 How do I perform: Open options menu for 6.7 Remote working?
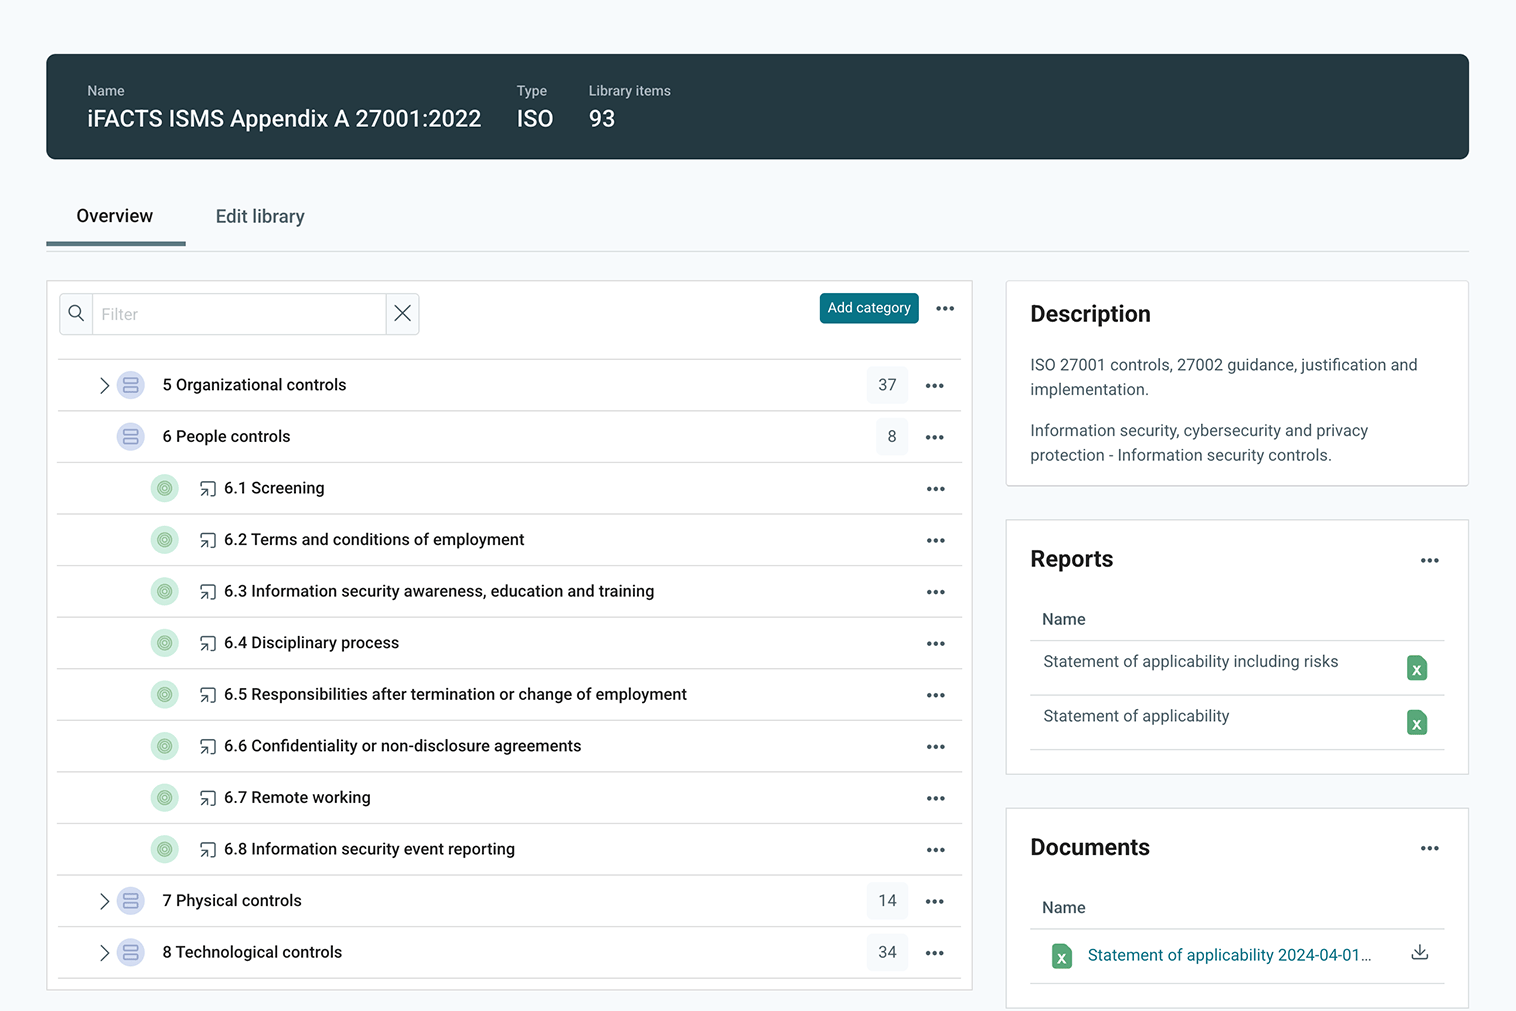coord(935,798)
